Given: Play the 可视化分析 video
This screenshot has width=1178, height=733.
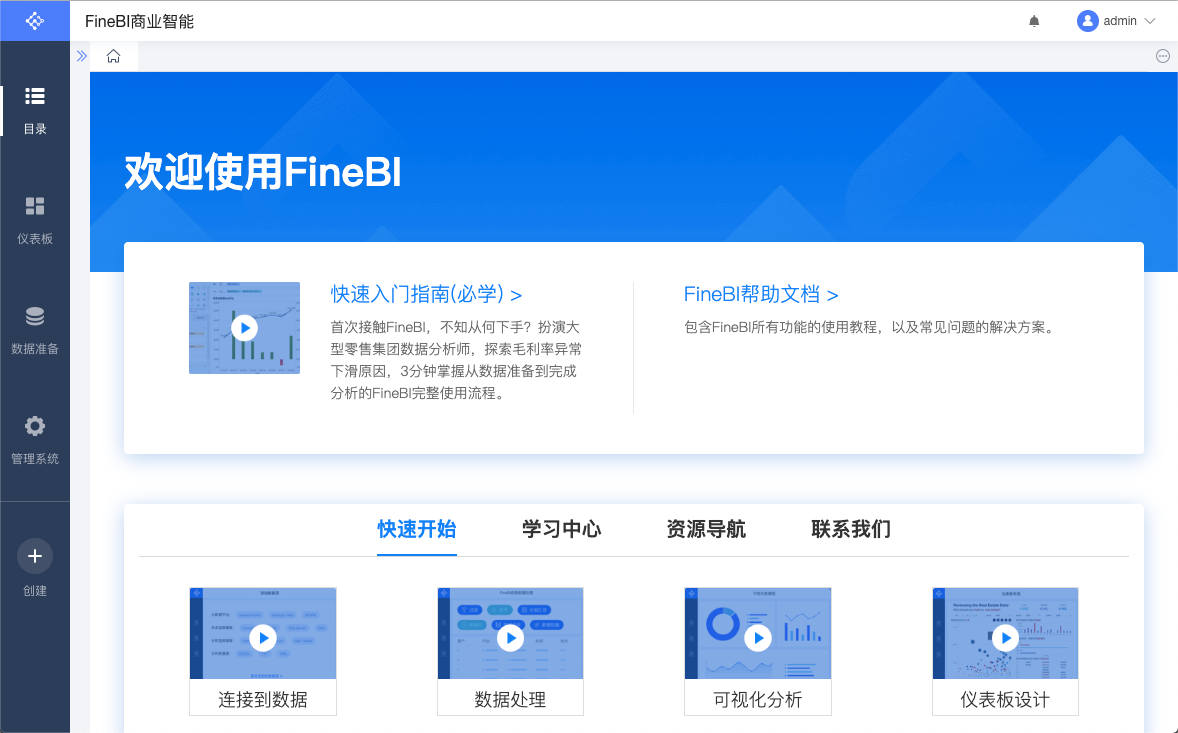Looking at the screenshot, I should tap(758, 638).
